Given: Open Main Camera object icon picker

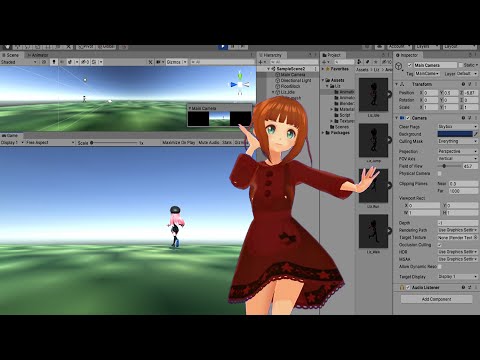Looking at the screenshot, I should (399, 66).
